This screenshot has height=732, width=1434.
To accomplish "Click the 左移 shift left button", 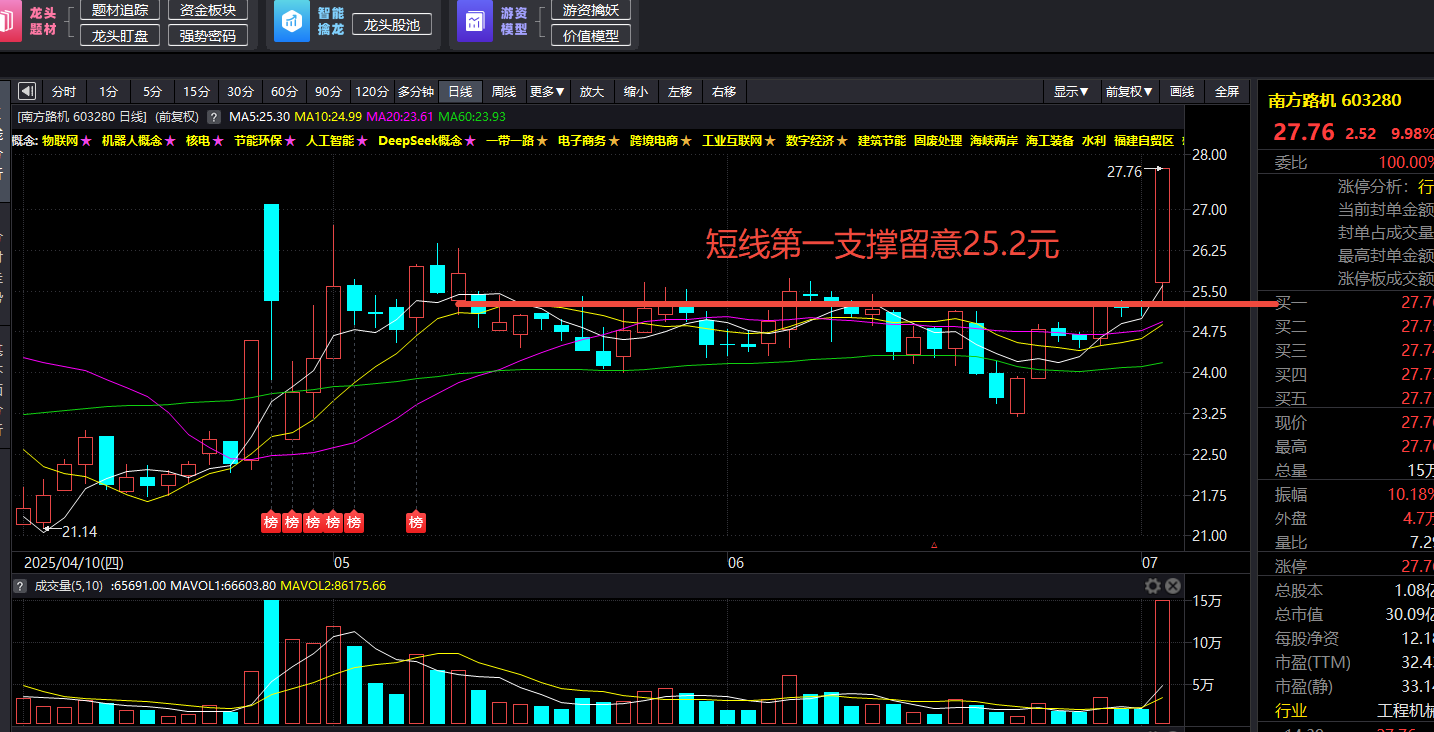I will pyautogui.click(x=680, y=92).
